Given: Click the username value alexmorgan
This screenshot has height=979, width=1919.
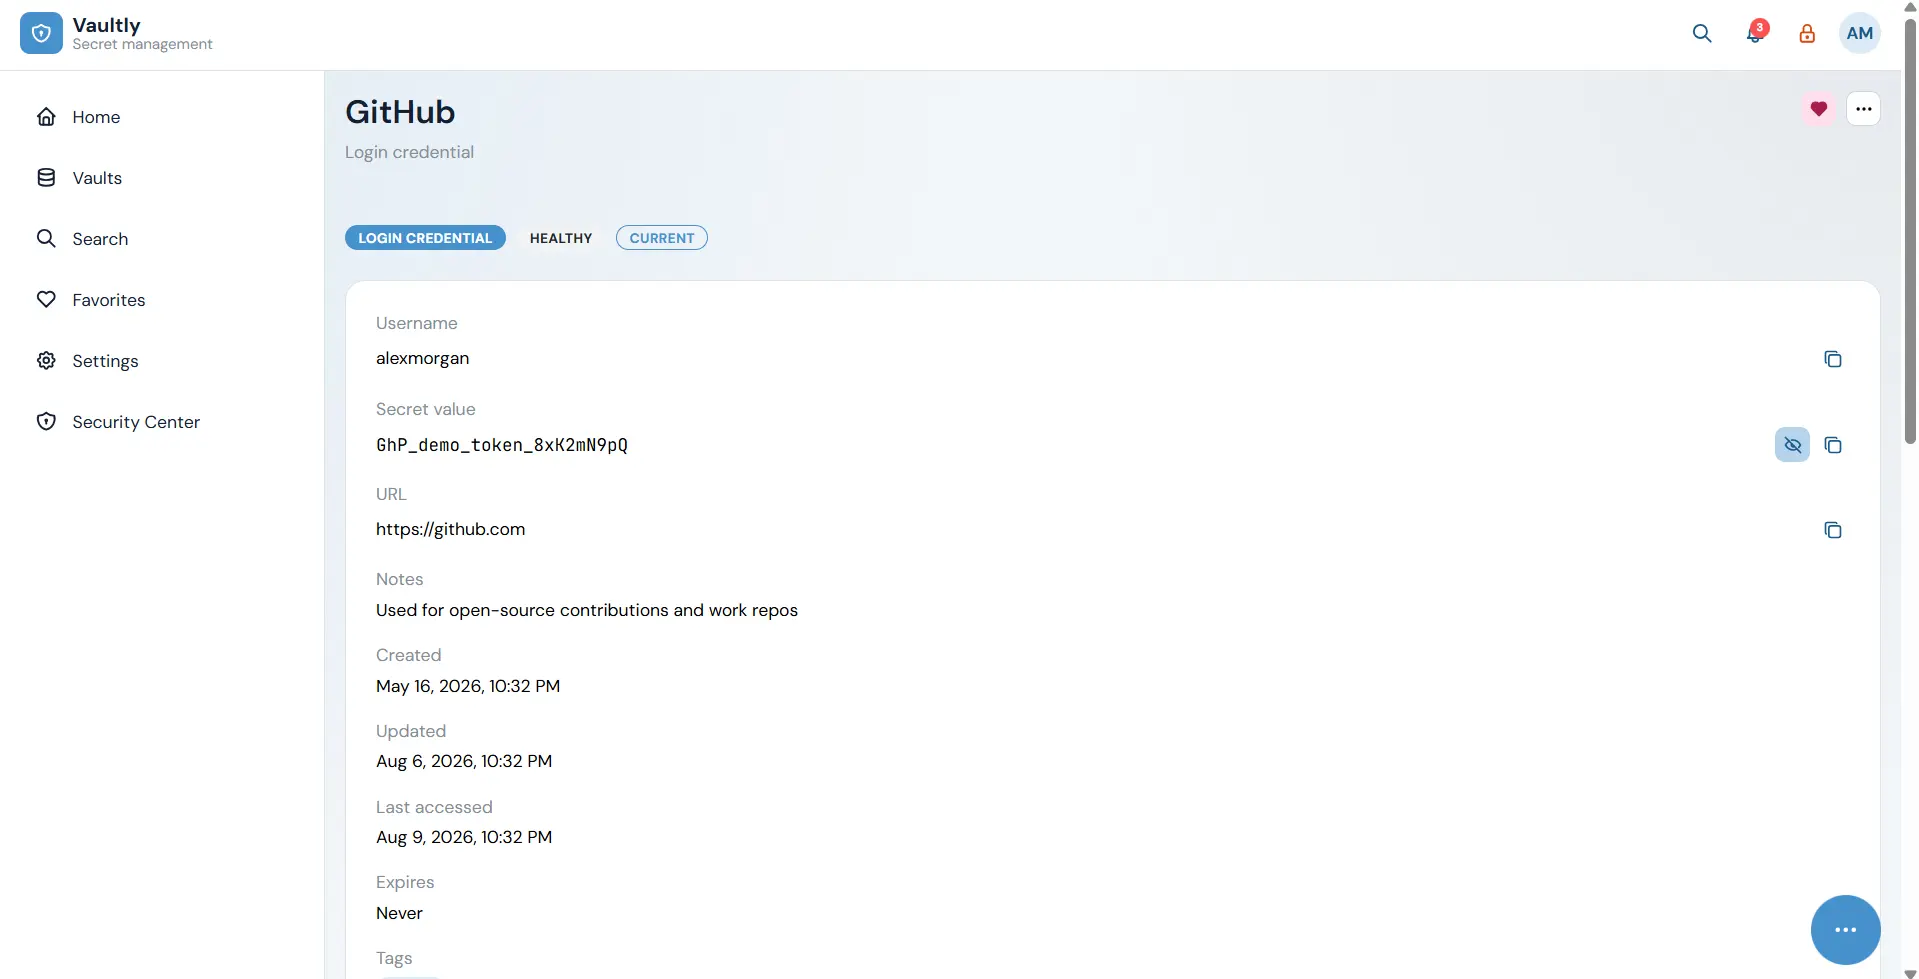Looking at the screenshot, I should [x=422, y=358].
